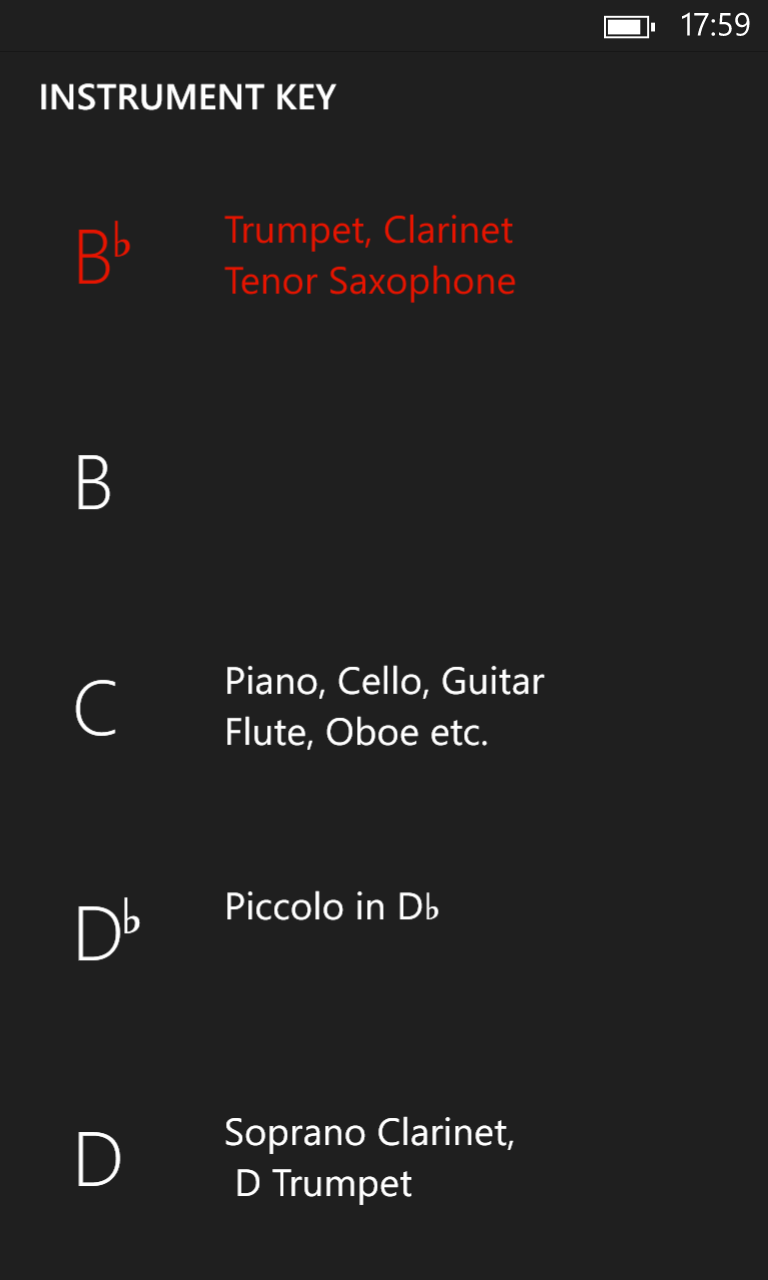The image size is (768, 1280).
Task: Select the D Trumpet text
Action: [323, 1184]
